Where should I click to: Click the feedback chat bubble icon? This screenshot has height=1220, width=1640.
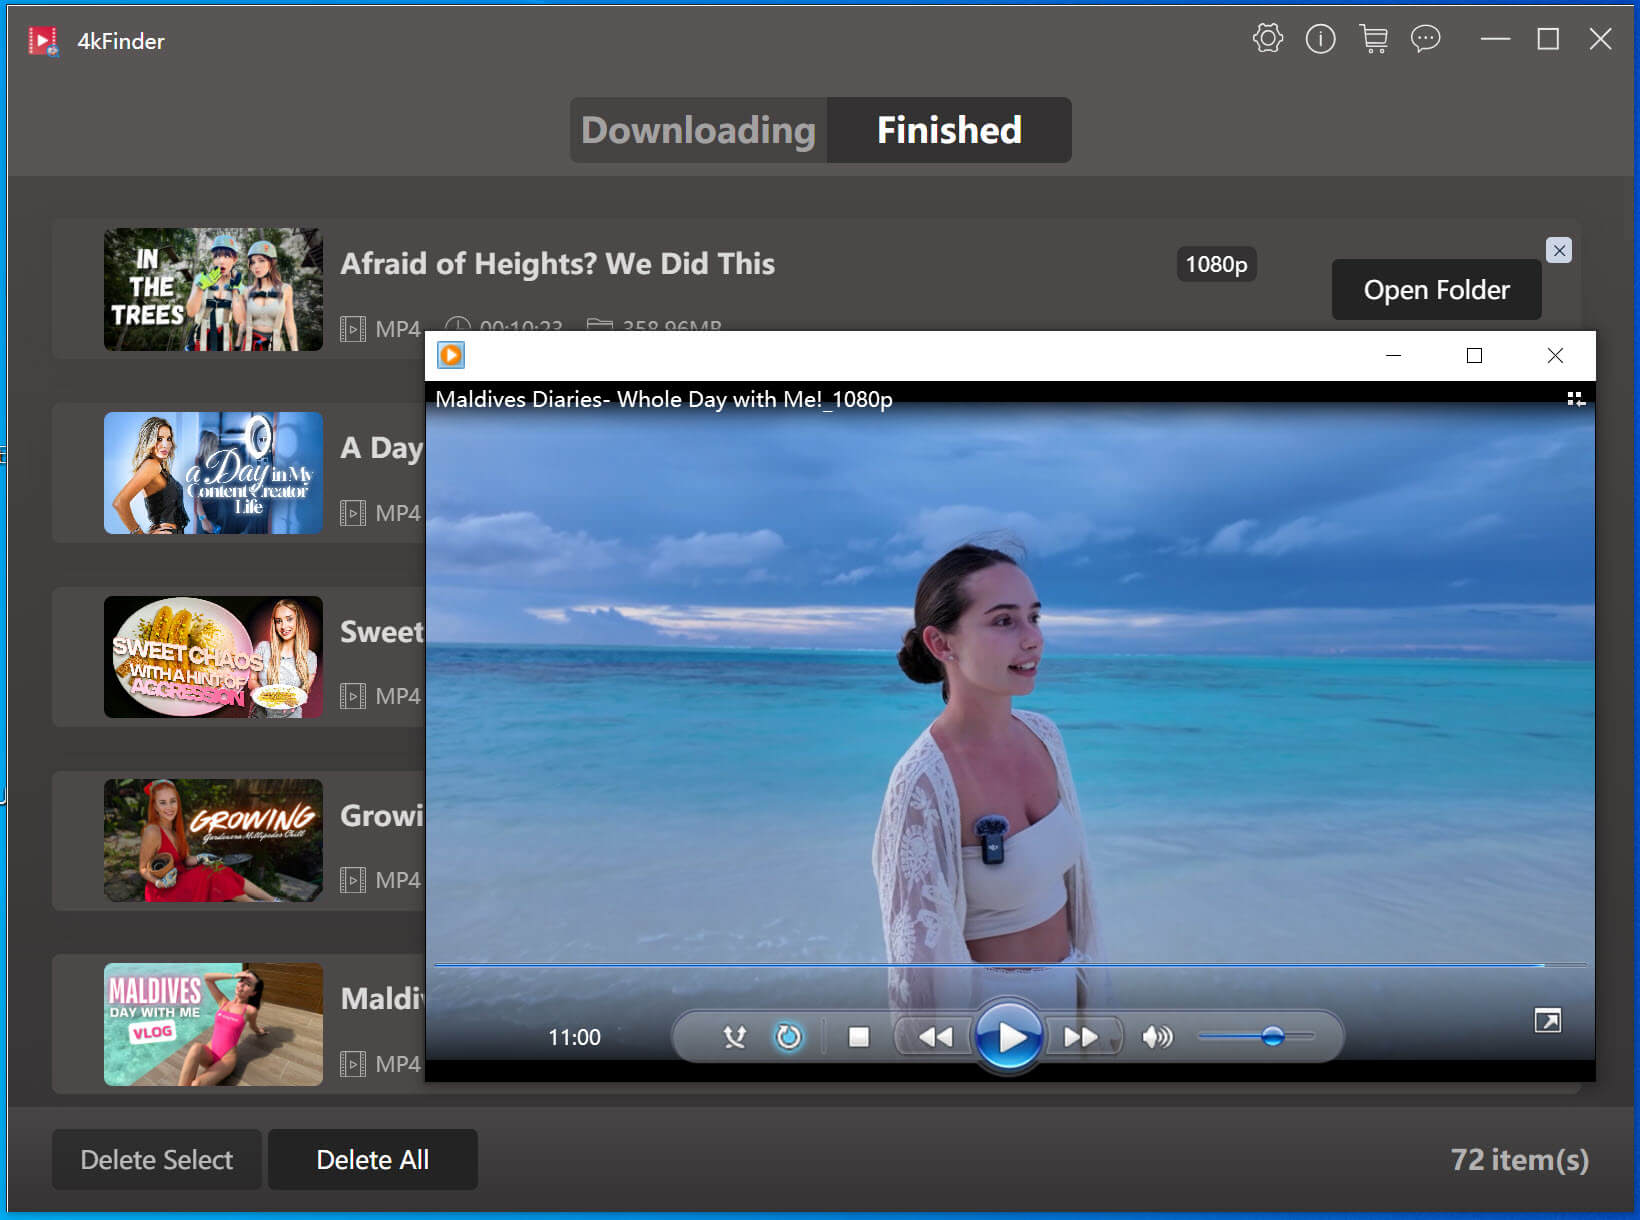[x=1425, y=39]
